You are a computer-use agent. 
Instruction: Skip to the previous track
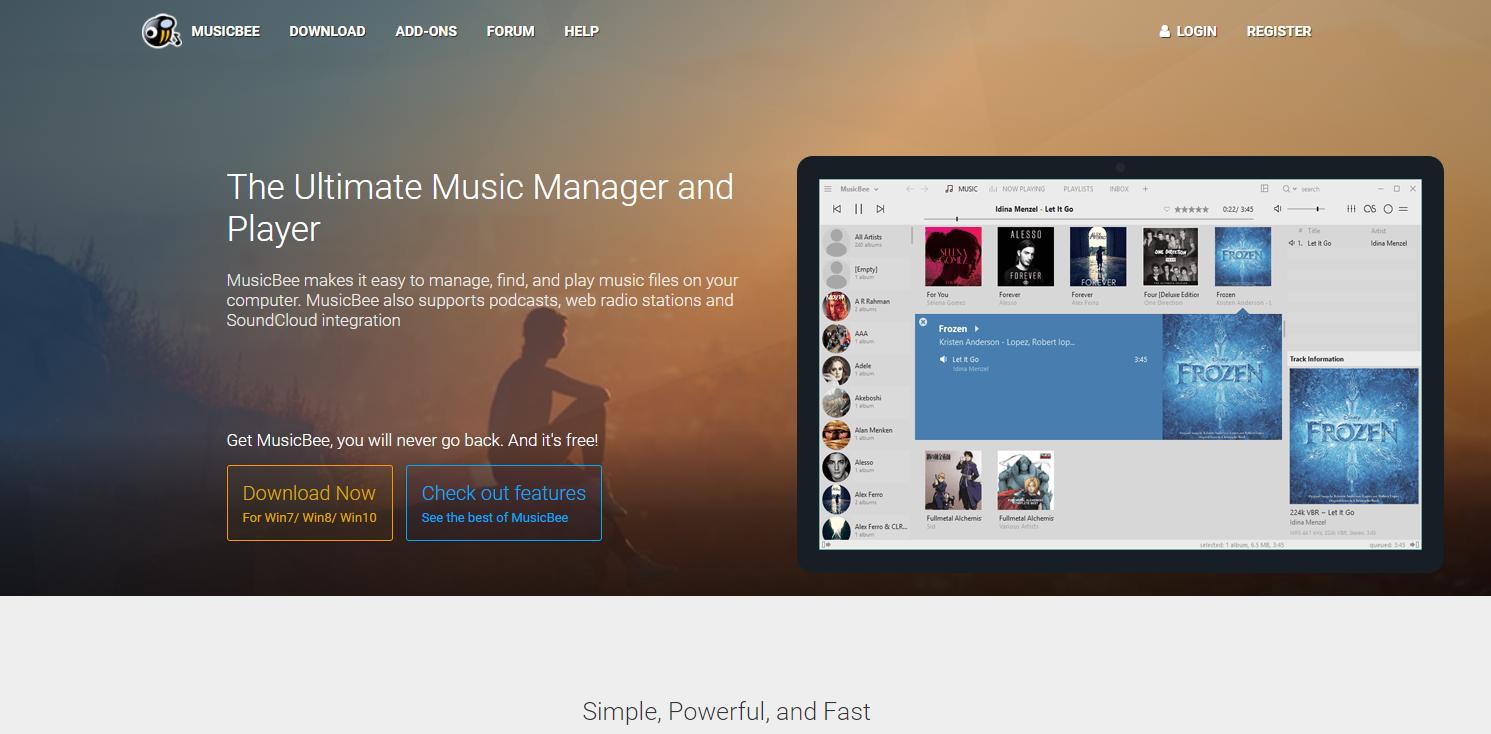click(837, 209)
